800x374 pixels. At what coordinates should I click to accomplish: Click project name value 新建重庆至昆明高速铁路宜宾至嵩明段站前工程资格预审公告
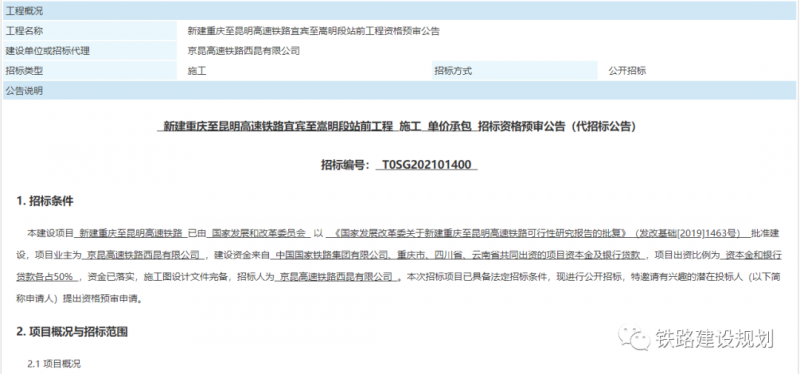[x=313, y=31]
